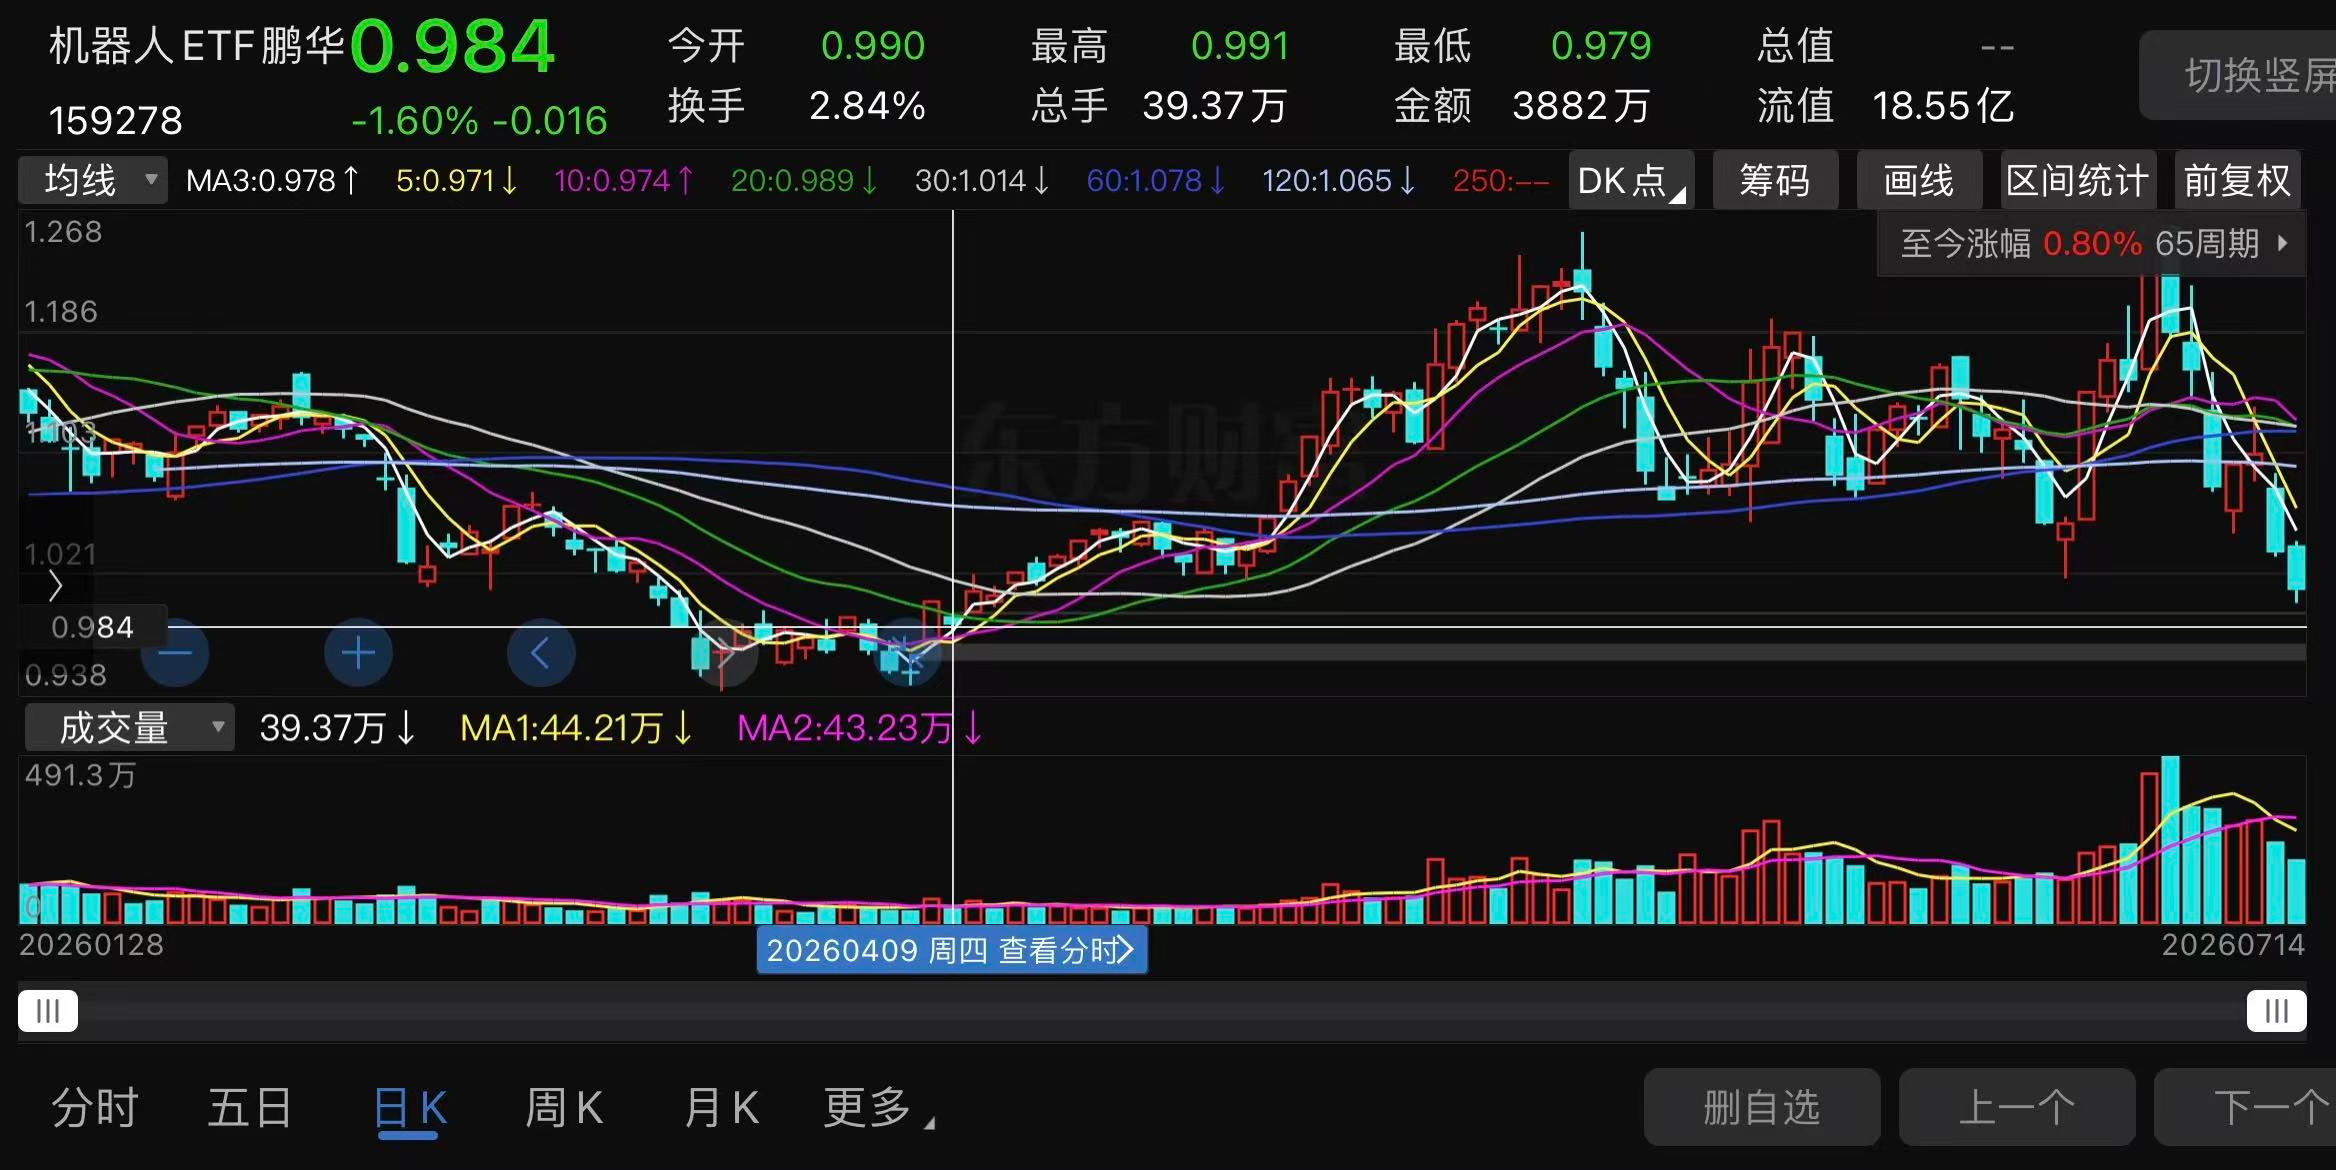
Task: Click the right range slider handle
Action: pos(2277,1011)
